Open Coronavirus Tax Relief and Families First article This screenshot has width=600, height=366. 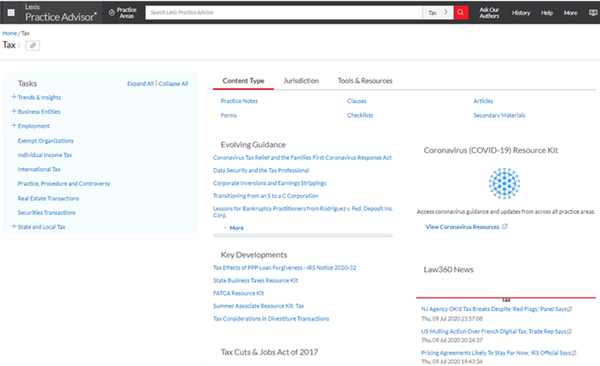(302, 157)
